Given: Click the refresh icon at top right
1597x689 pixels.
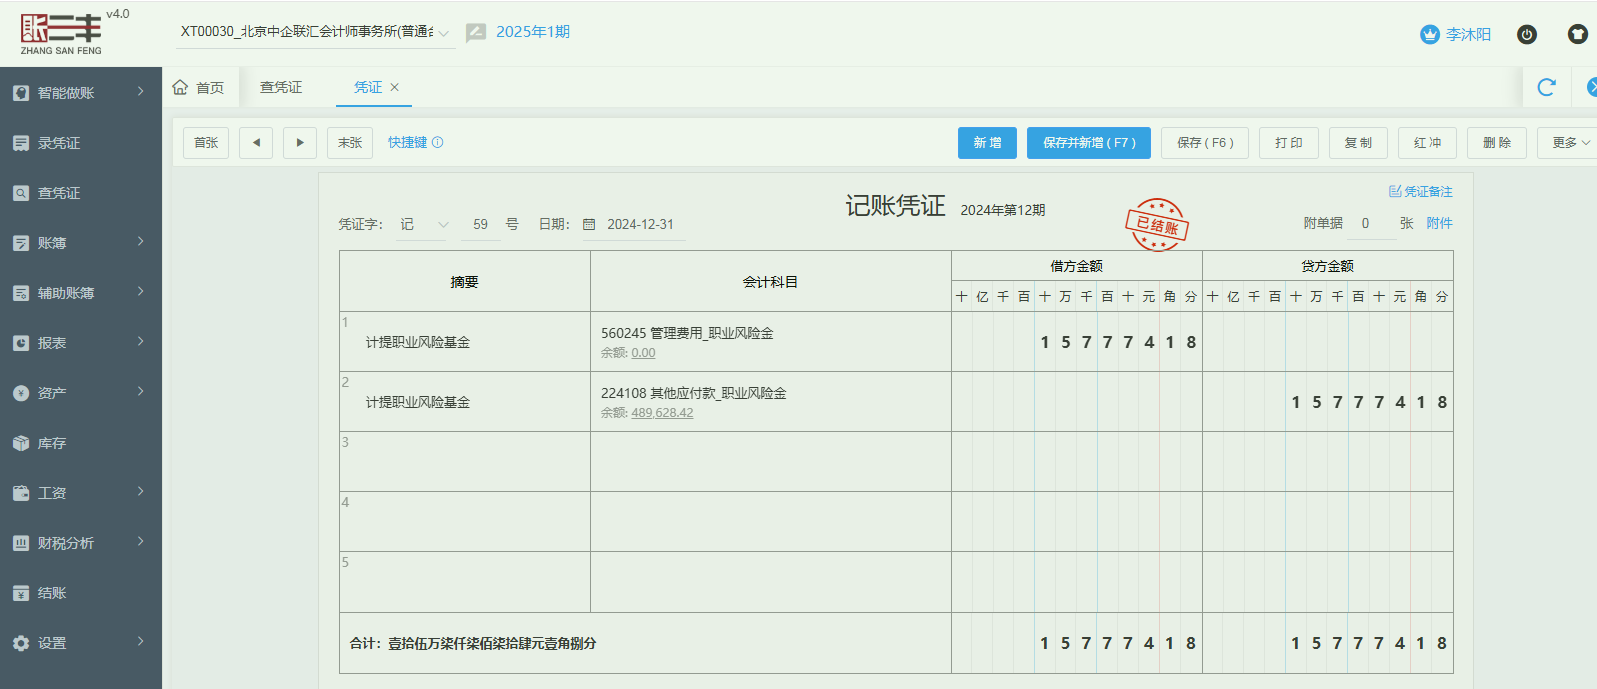Looking at the screenshot, I should [1546, 87].
